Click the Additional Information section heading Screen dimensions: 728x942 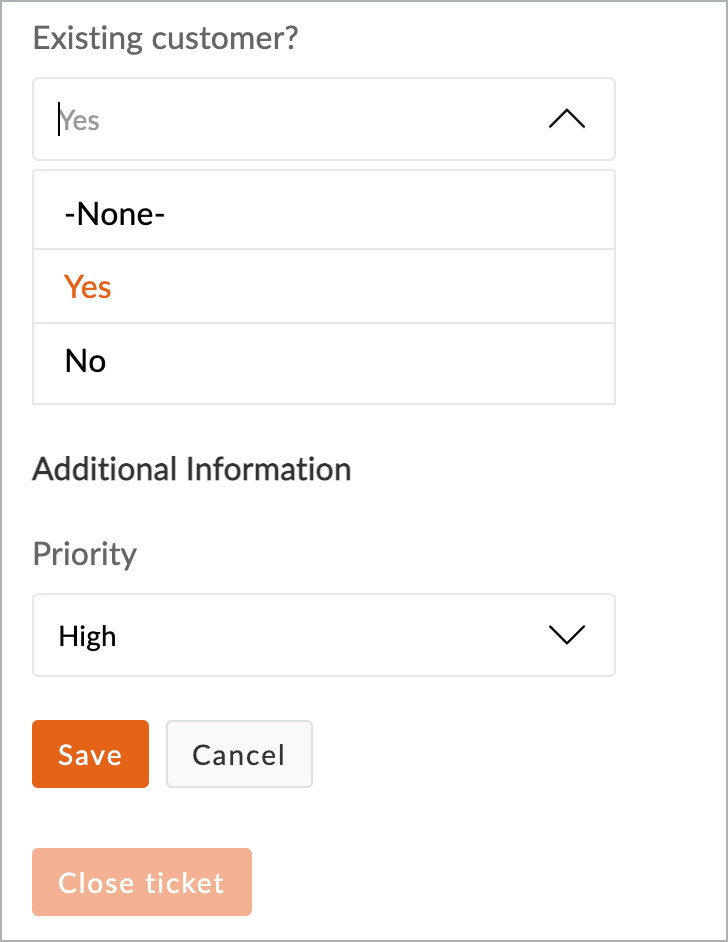click(192, 469)
